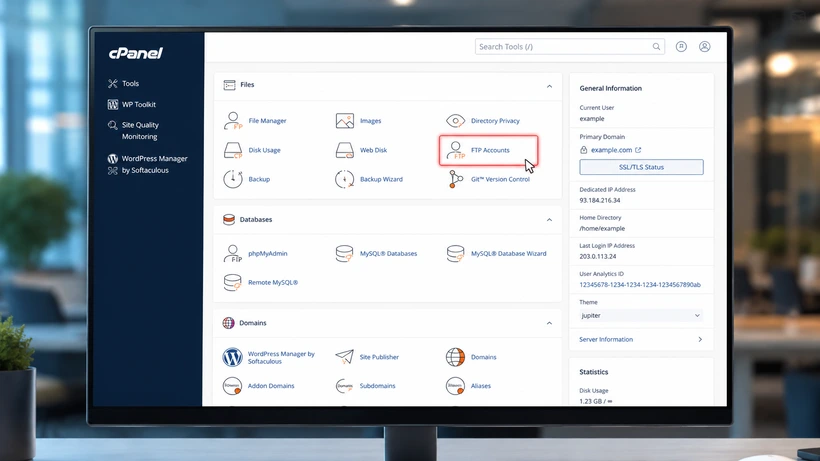Open the phpMyAdmin icon
The image size is (820, 461).
coord(233,253)
